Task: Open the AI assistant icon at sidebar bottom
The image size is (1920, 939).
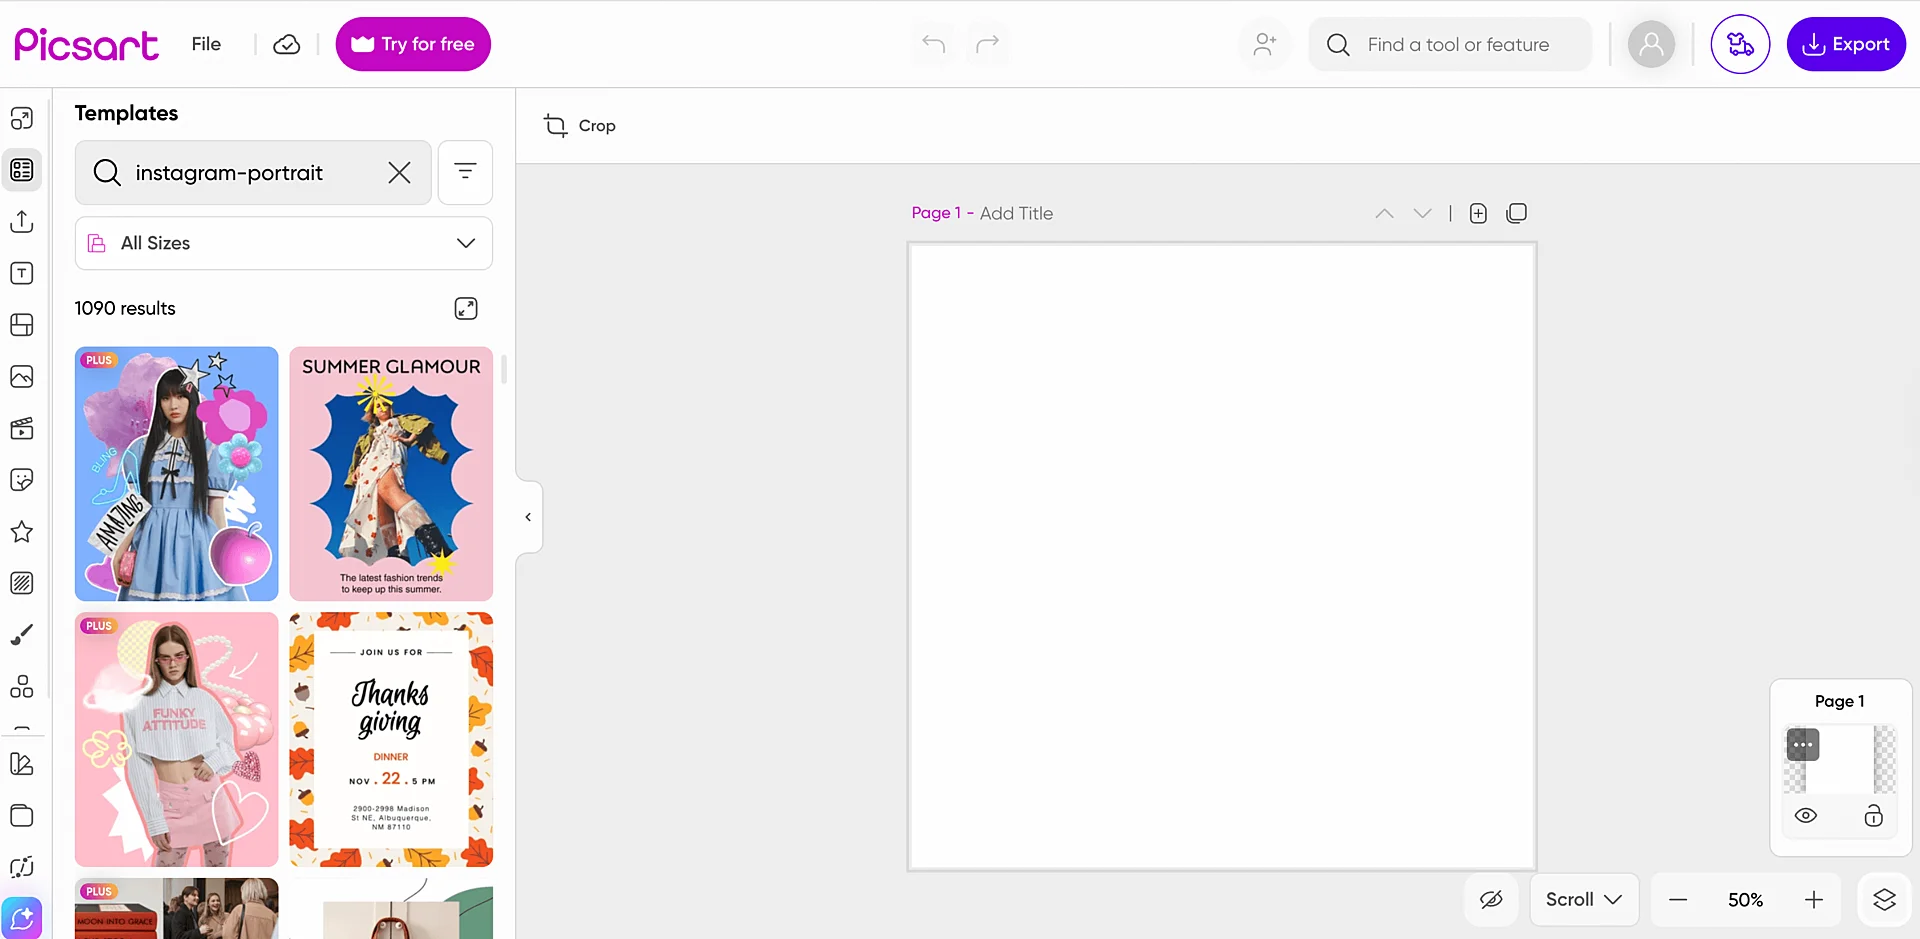Action: click(x=22, y=918)
